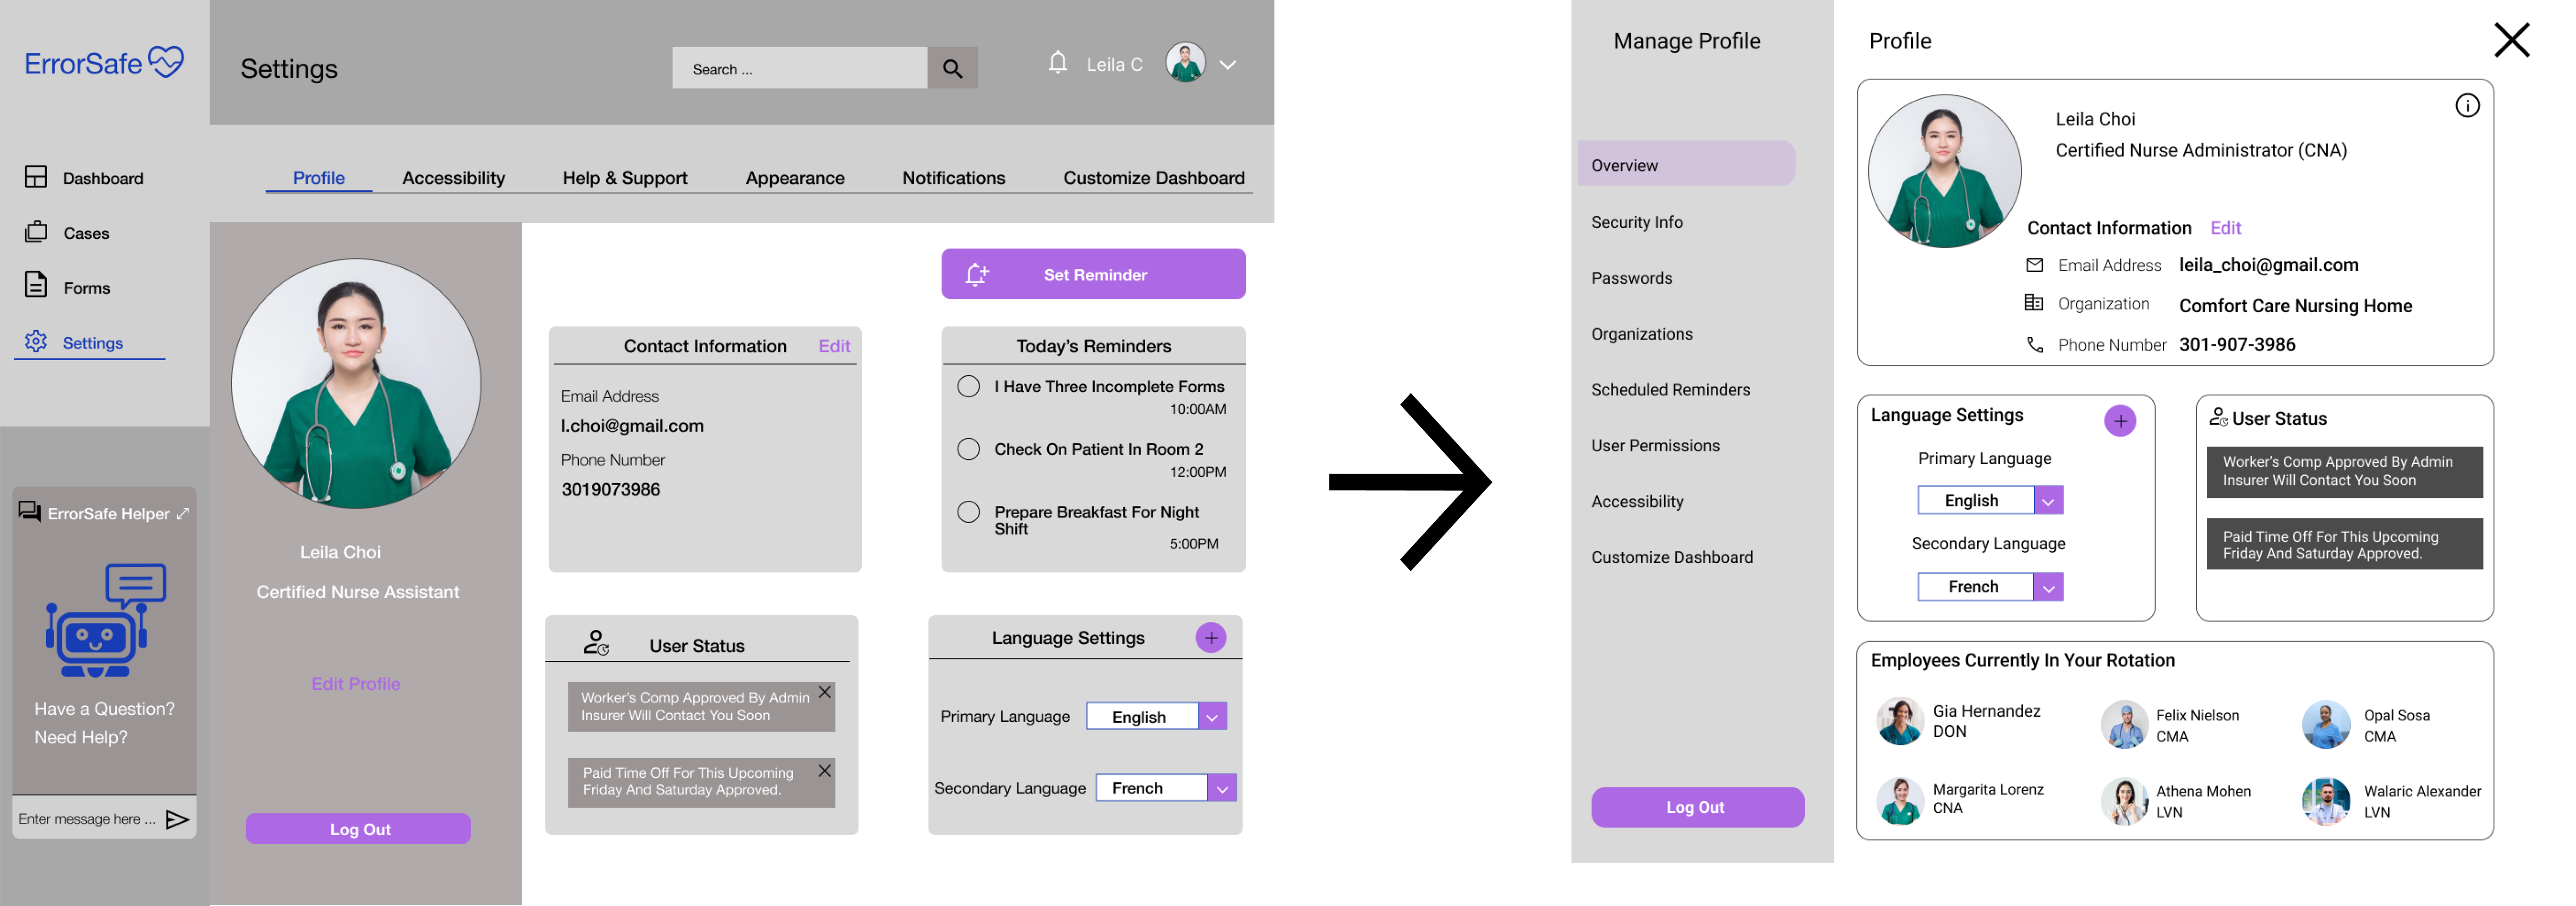Add a language in Profile panel Language Settings
Screen dimensions: 2576x906
coord(2120,421)
